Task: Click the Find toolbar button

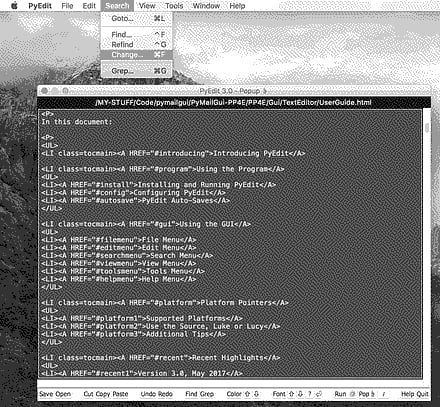Action: point(191,394)
